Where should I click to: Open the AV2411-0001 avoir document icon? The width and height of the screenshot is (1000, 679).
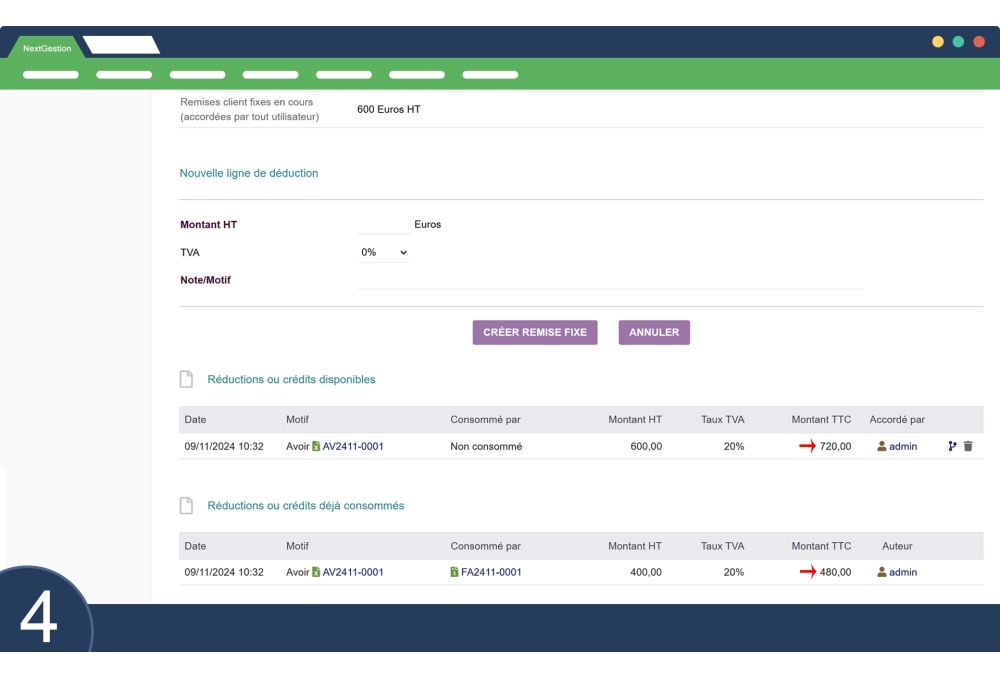coord(317,446)
